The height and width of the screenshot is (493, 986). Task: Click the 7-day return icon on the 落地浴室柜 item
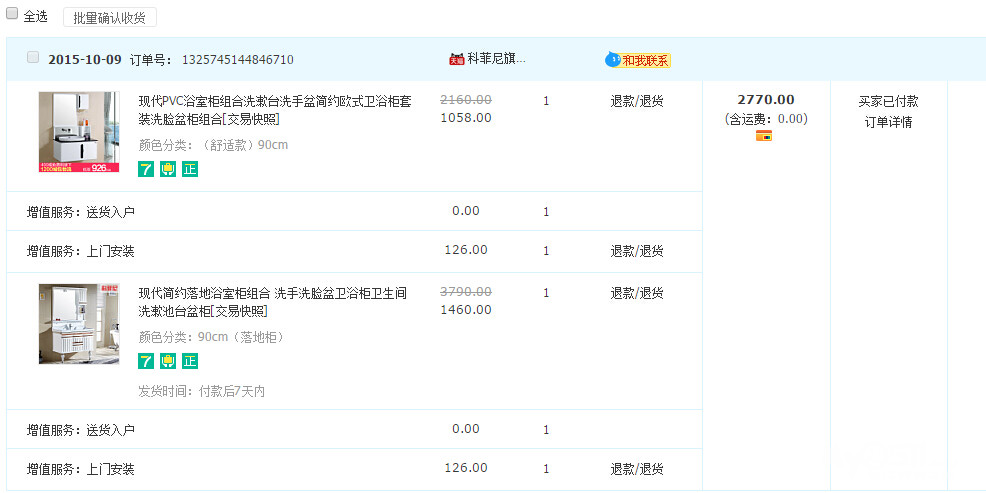pyautogui.click(x=146, y=361)
